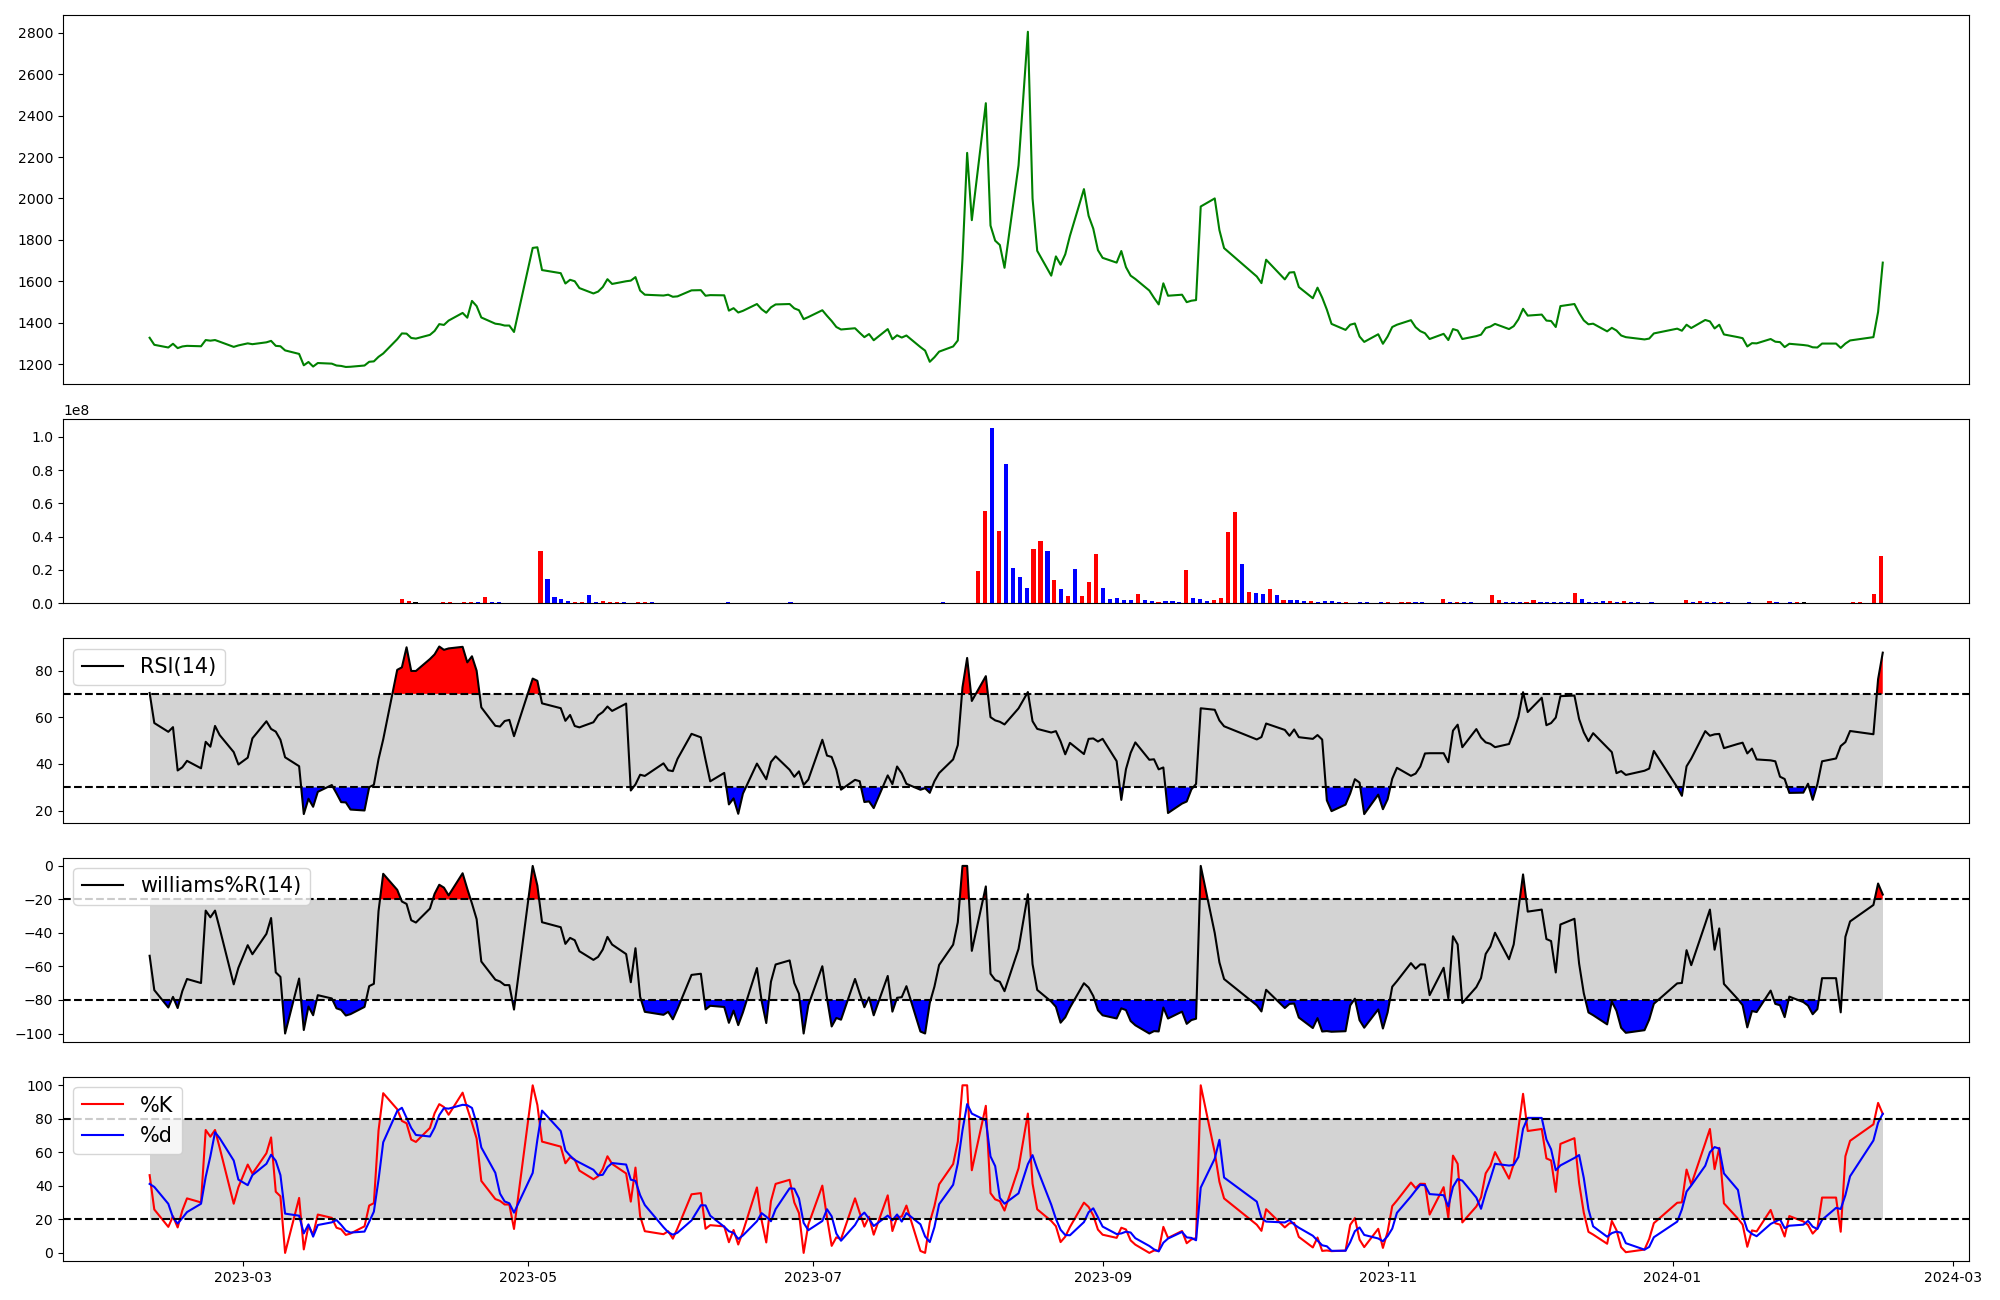Image resolution: width=2000 pixels, height=1300 pixels.
Task: Click the tallest blue volume bar
Action: click(992, 516)
